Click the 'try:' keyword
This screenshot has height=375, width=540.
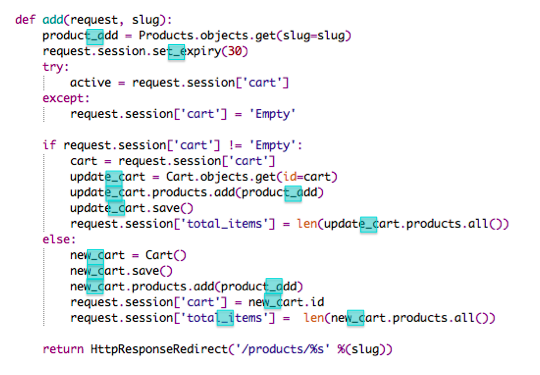(x=56, y=67)
